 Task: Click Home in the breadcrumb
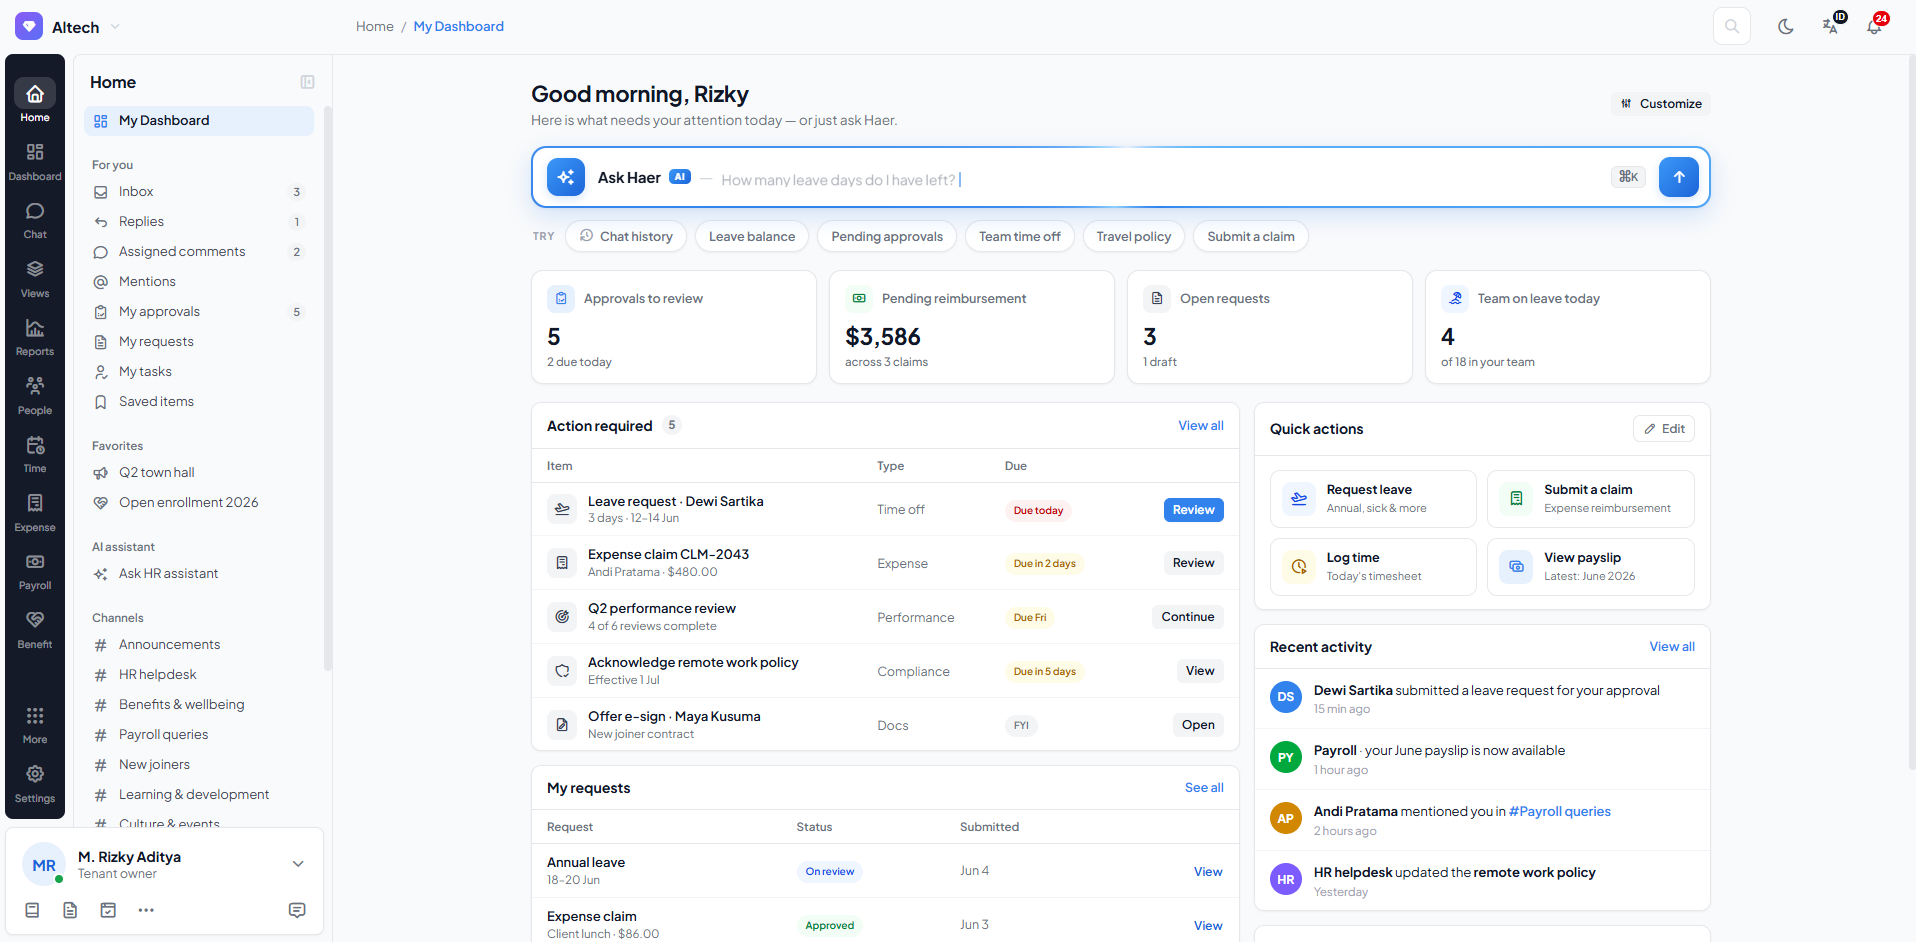tap(375, 27)
